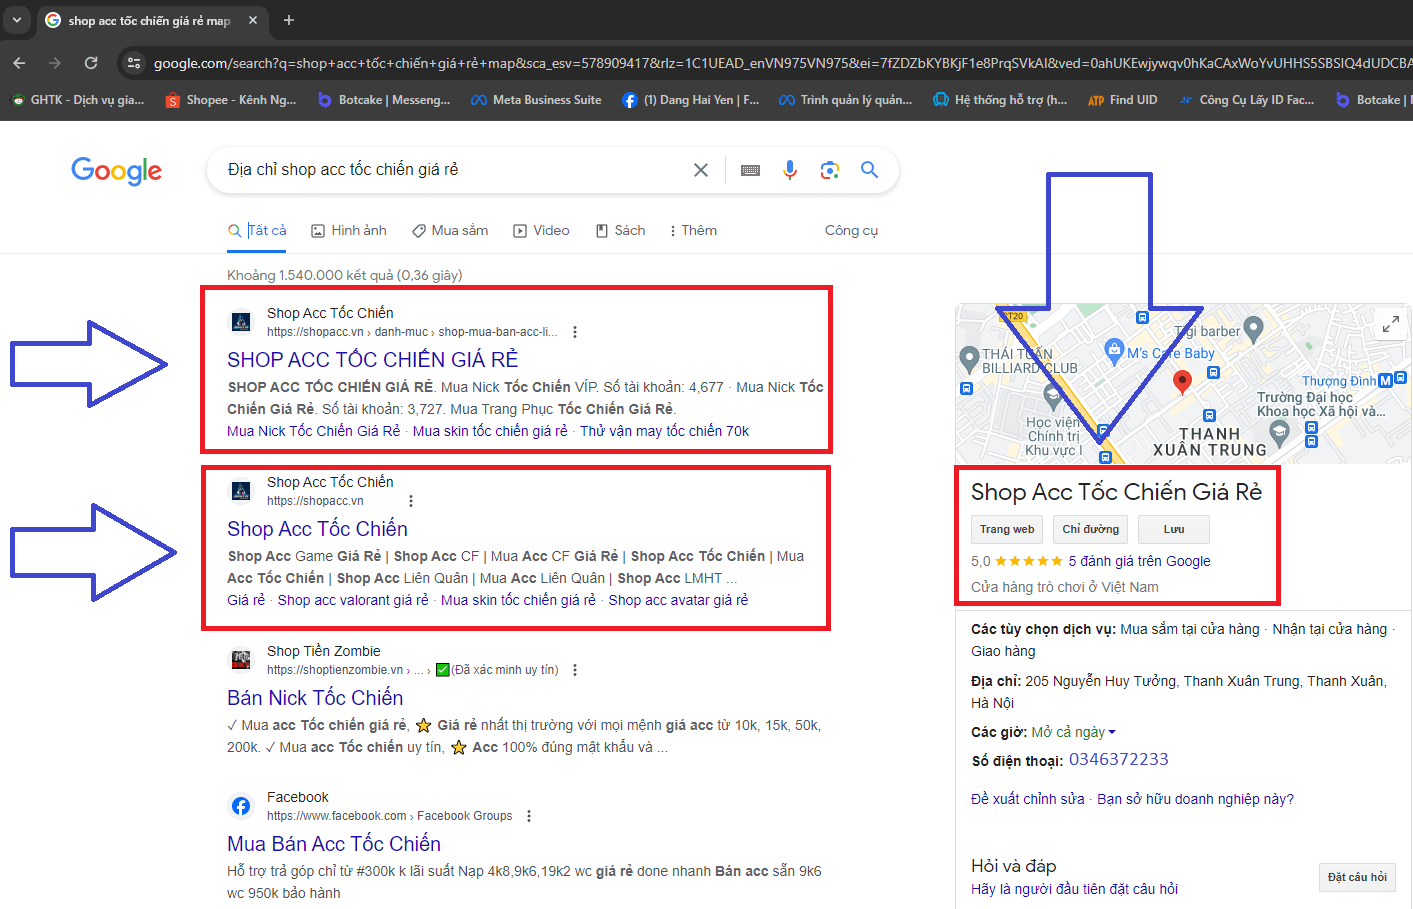
Task: Open options menu for second shopacc.vn result
Action: click(x=411, y=501)
